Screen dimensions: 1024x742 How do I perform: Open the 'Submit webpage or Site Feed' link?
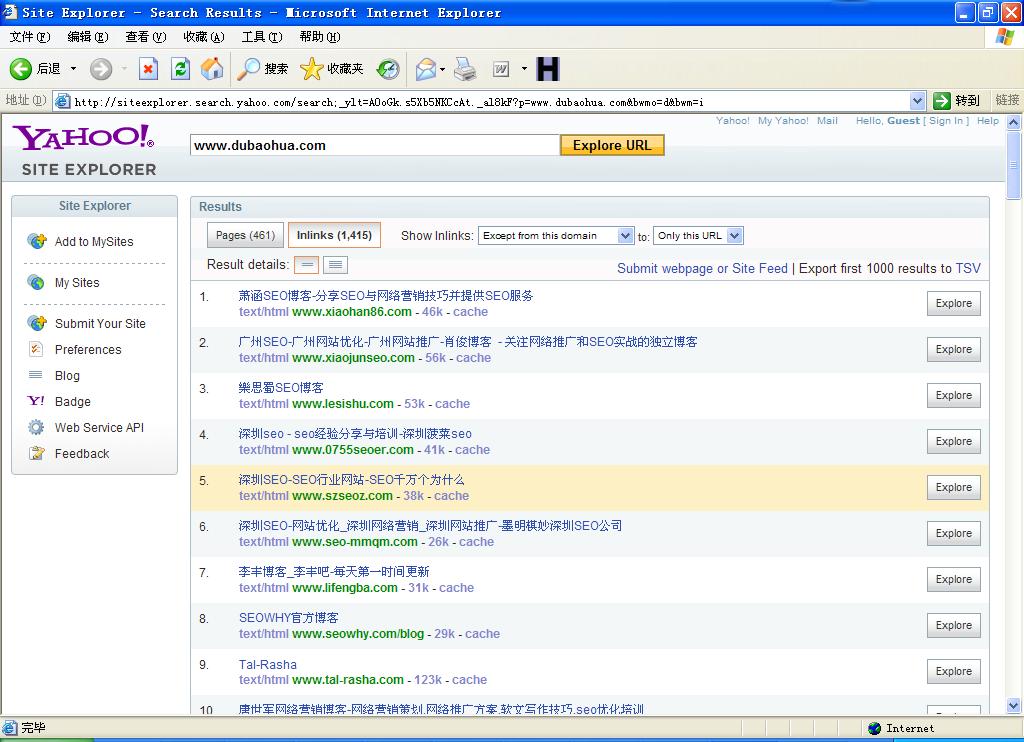(x=702, y=268)
